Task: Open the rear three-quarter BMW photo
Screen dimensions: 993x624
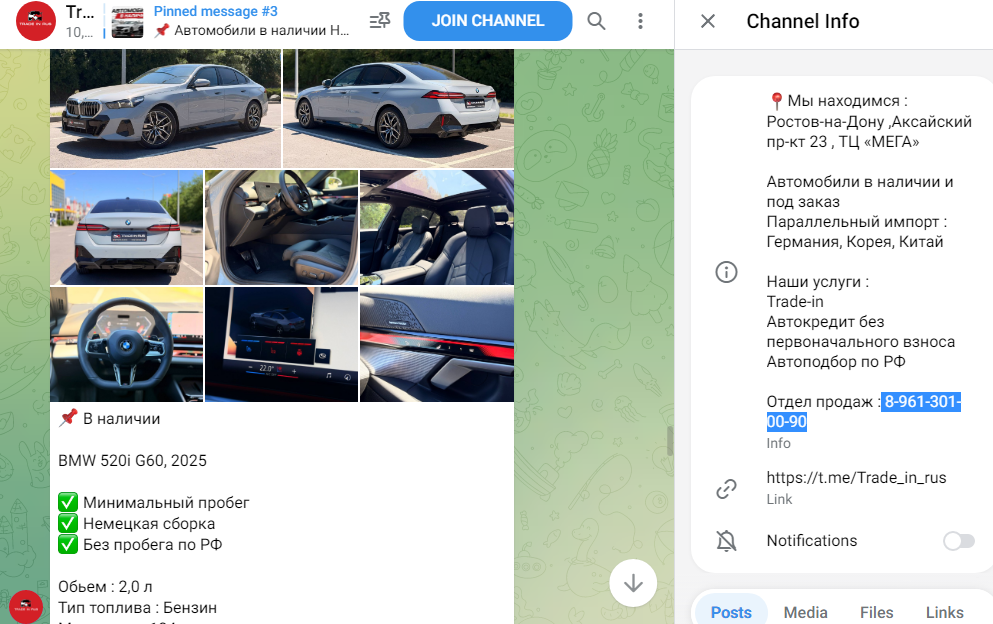Action: (x=398, y=108)
